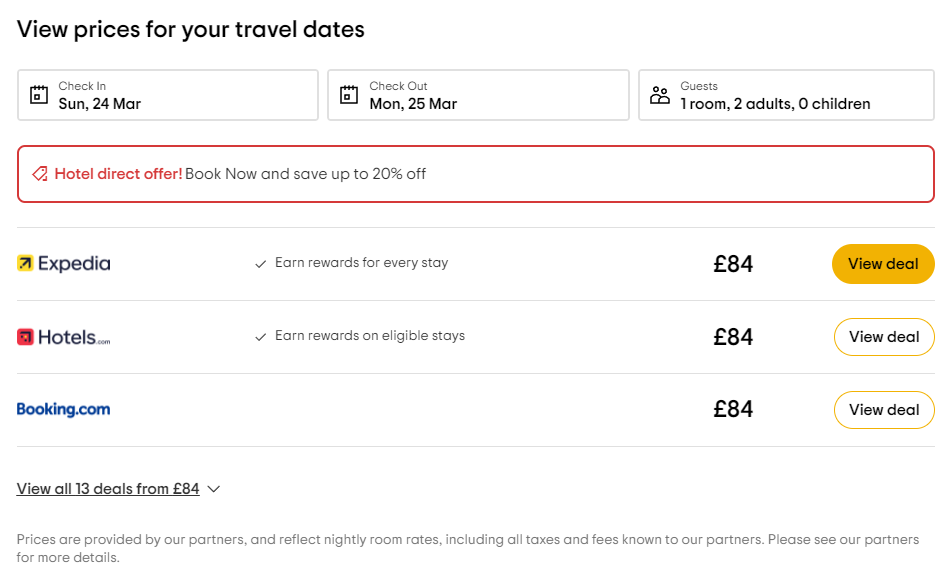Open the Check Out date picker
This screenshot has width=947, height=577.
click(x=478, y=95)
